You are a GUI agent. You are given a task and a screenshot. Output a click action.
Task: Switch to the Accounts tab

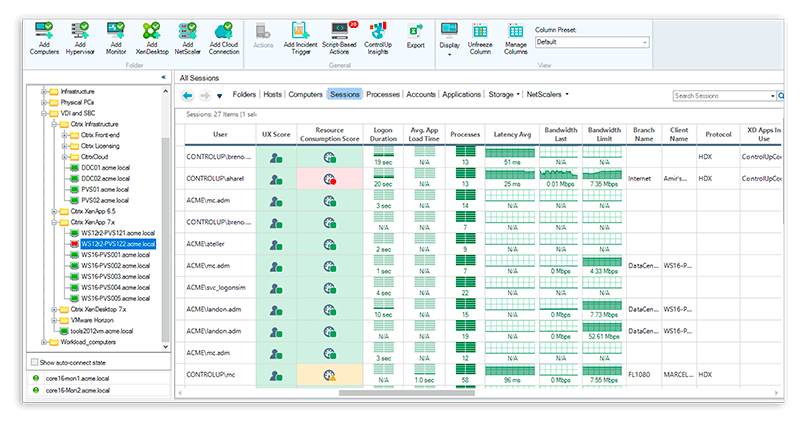pyautogui.click(x=421, y=95)
